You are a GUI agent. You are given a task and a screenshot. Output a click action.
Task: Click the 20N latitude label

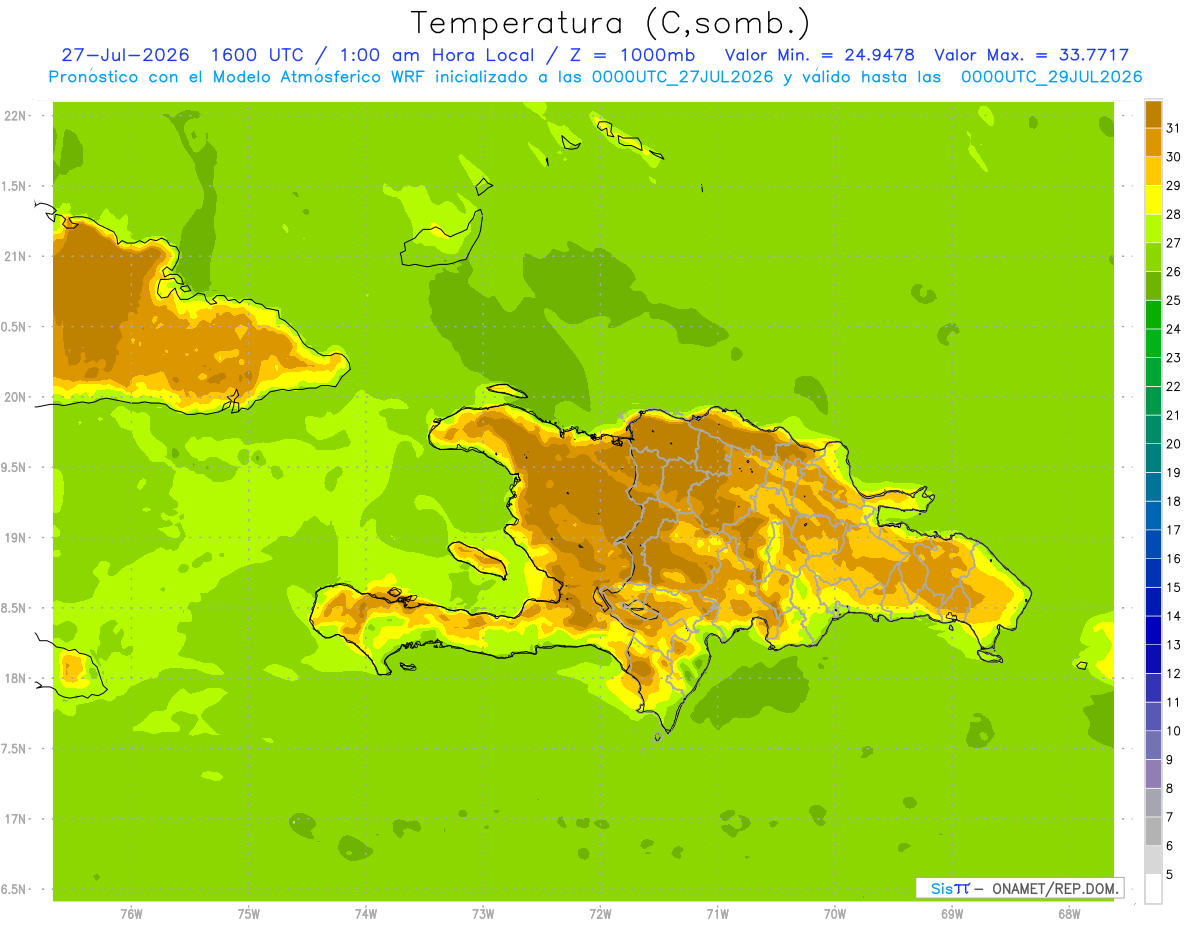[x=13, y=397]
